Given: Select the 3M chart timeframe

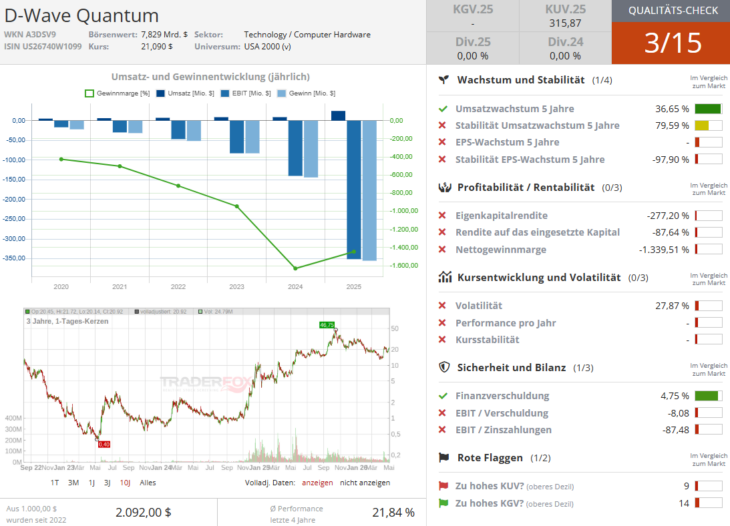Looking at the screenshot, I should pyautogui.click(x=73, y=483).
